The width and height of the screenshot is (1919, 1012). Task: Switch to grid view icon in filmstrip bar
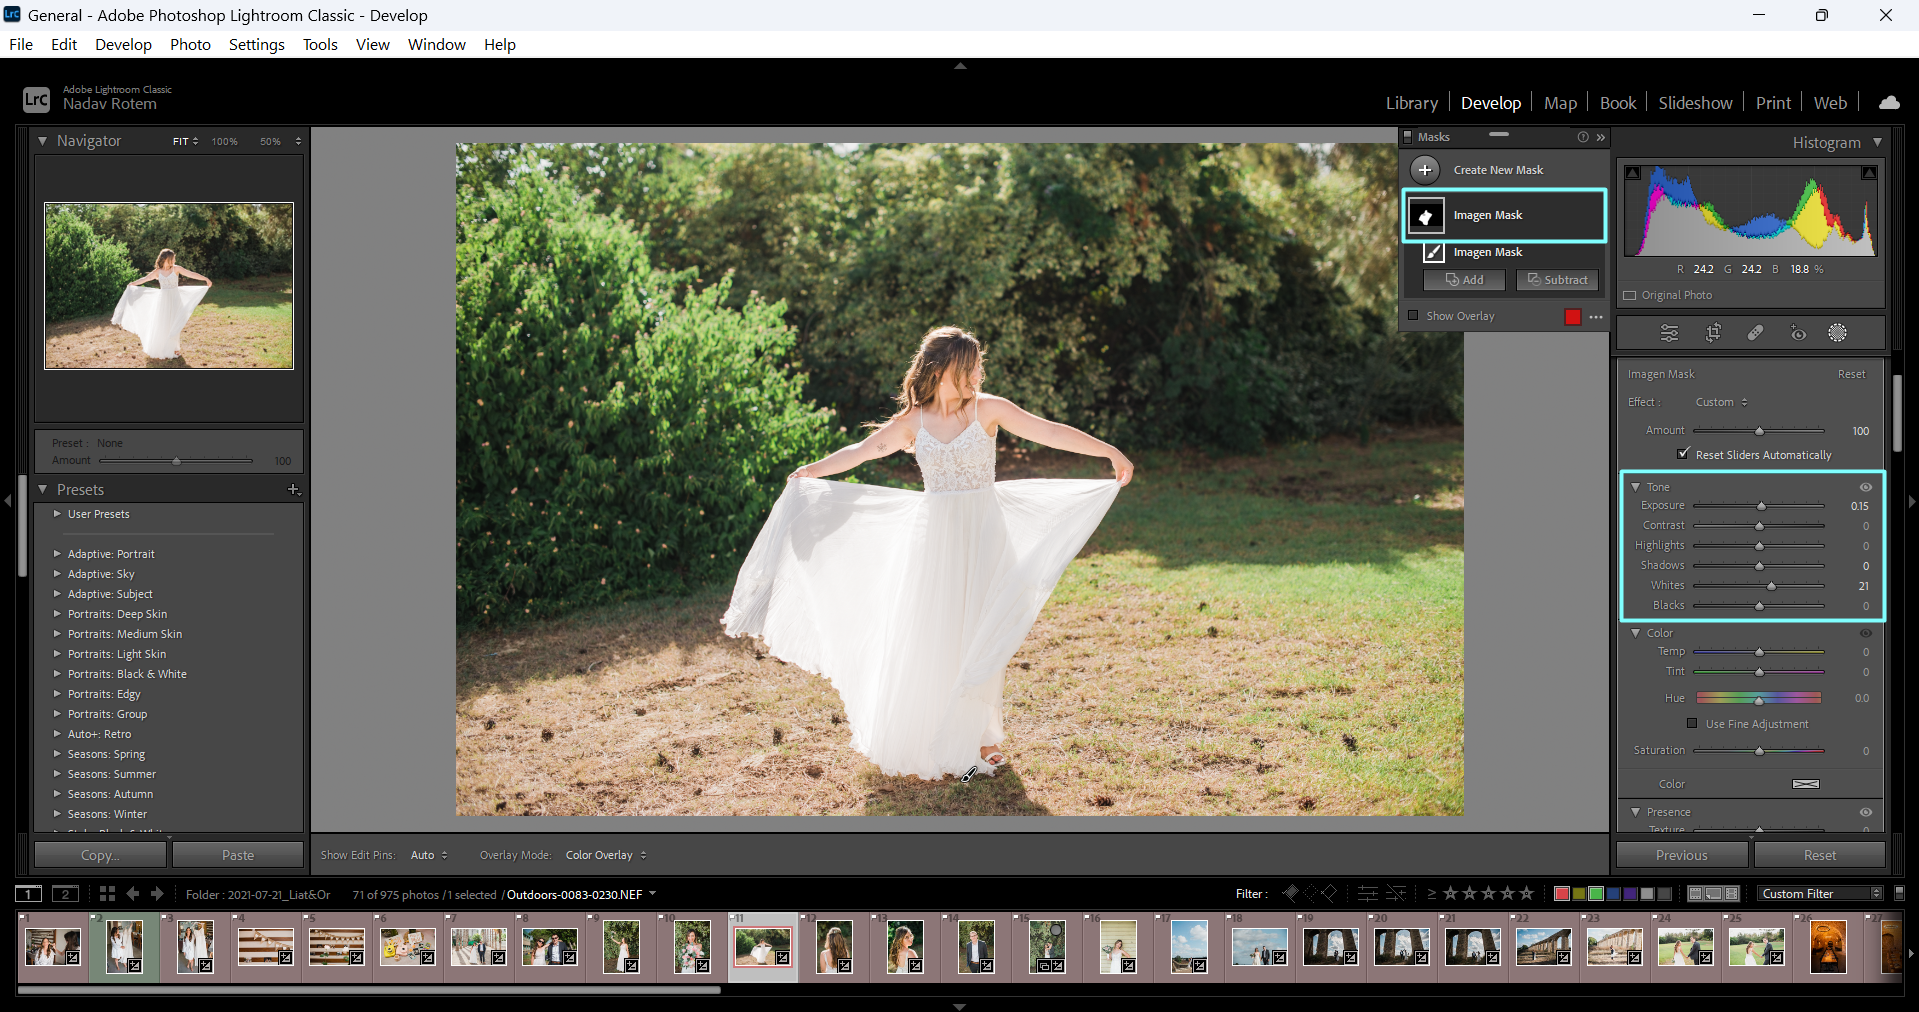click(x=107, y=894)
